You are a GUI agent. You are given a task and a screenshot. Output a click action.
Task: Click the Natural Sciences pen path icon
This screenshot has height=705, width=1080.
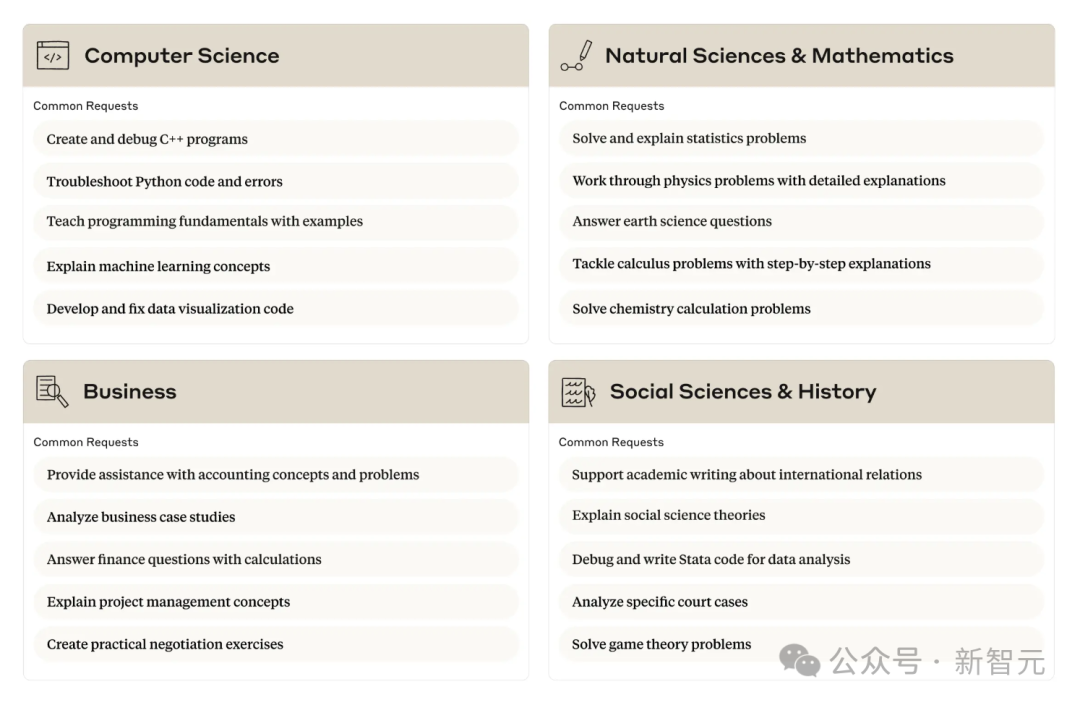click(x=577, y=56)
